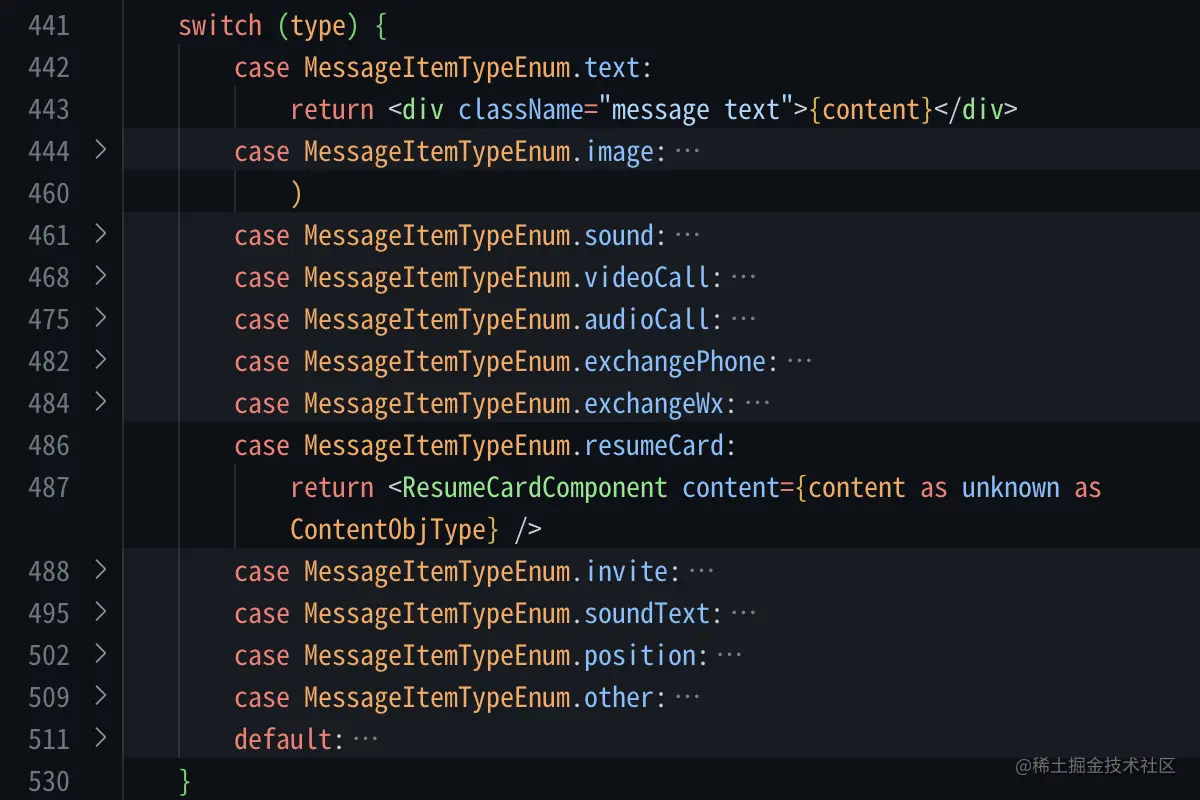
Task: Unfold the videoCall case chevron
Action: coord(100,277)
